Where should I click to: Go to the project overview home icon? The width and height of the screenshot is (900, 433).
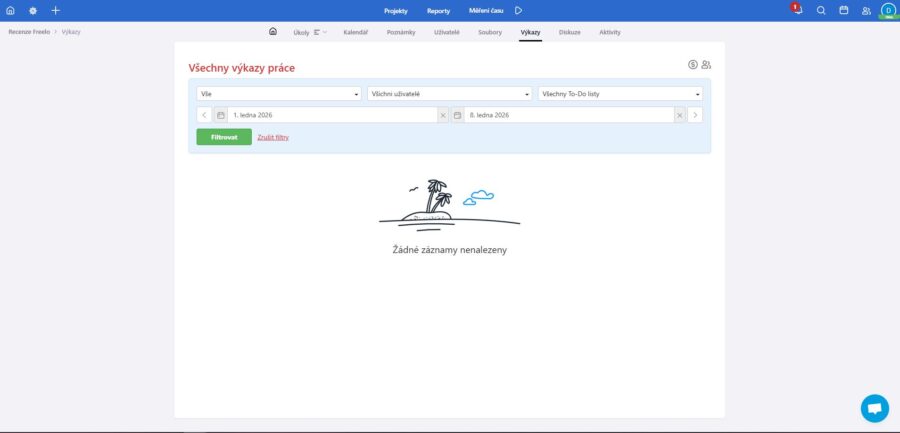273,32
